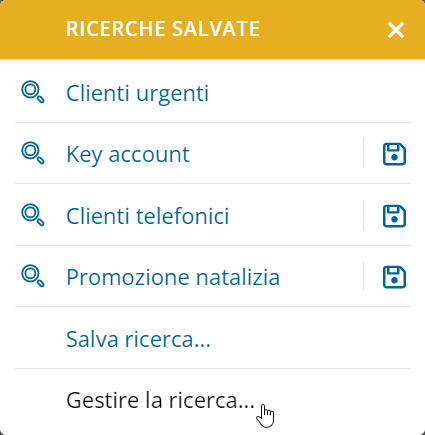Run the Promozione natalizia saved search
This screenshot has width=425, height=435.
click(173, 277)
